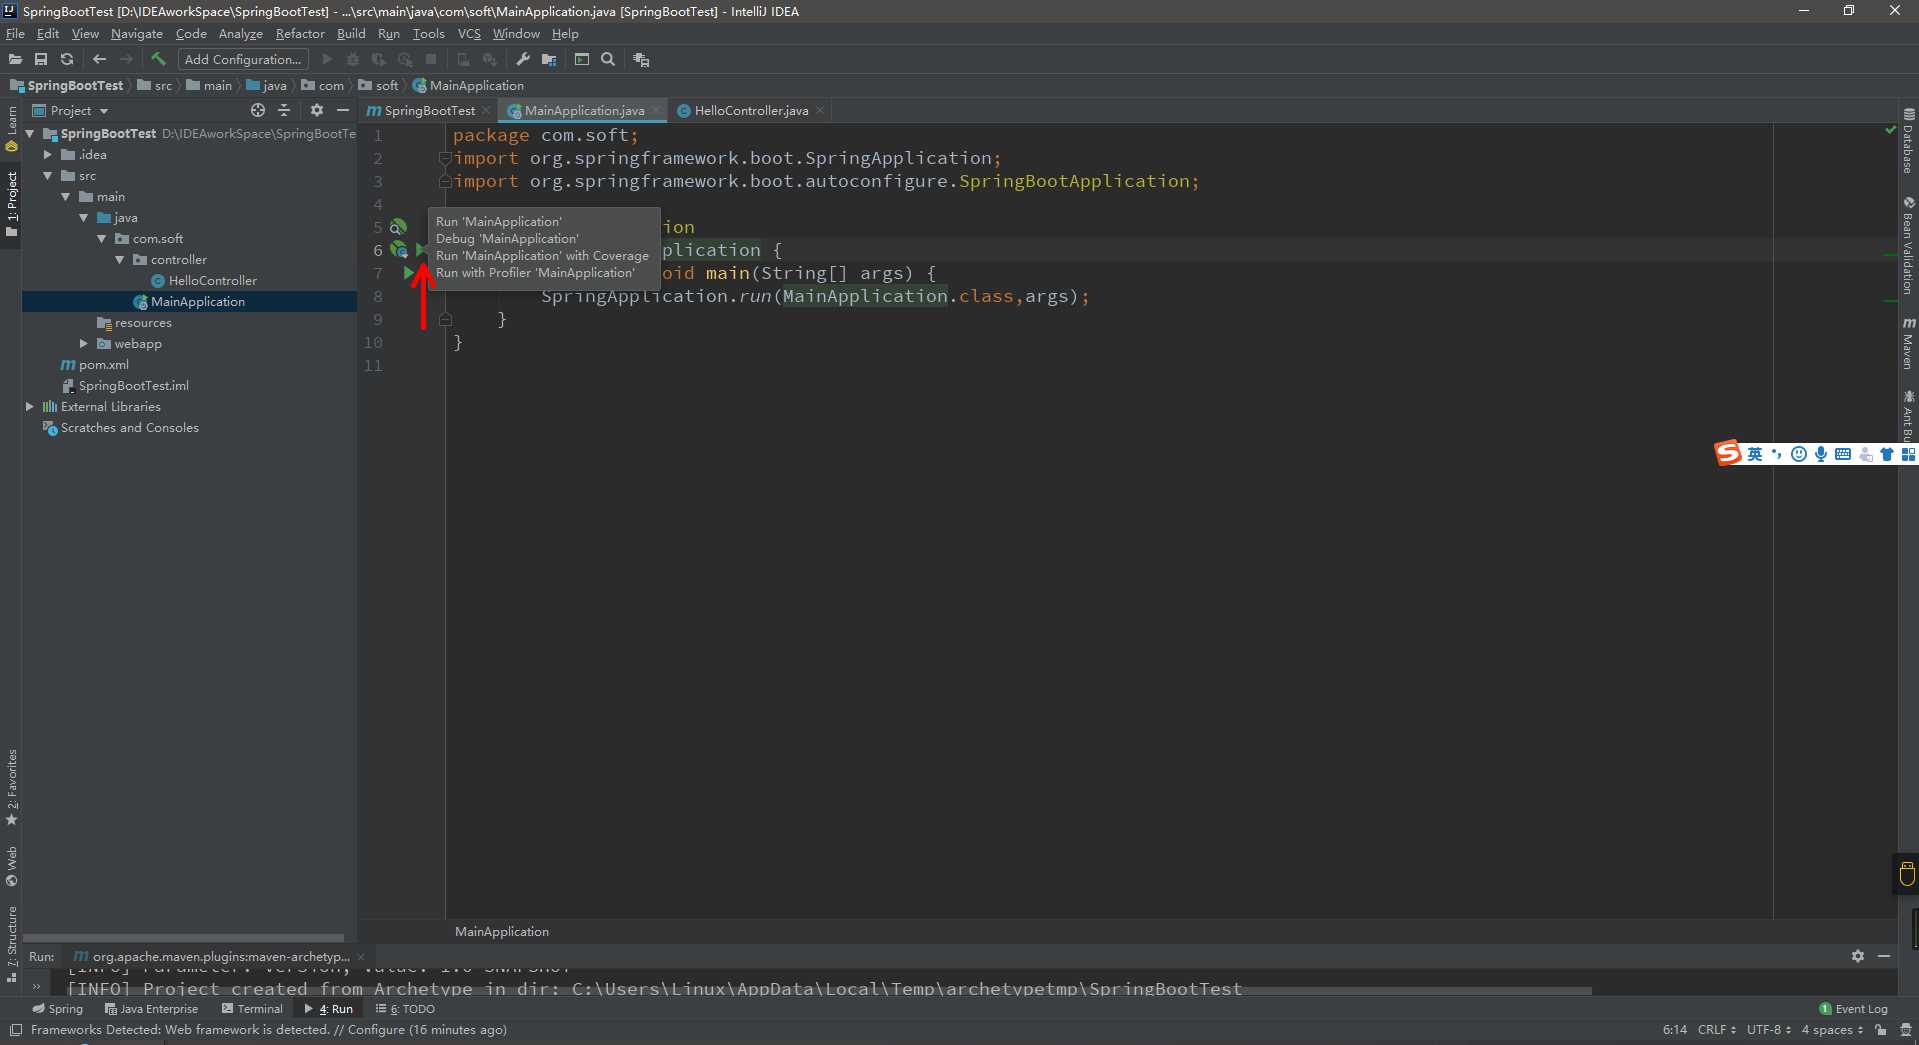
Task: Collapse the com.soft package
Action: pos(102,239)
